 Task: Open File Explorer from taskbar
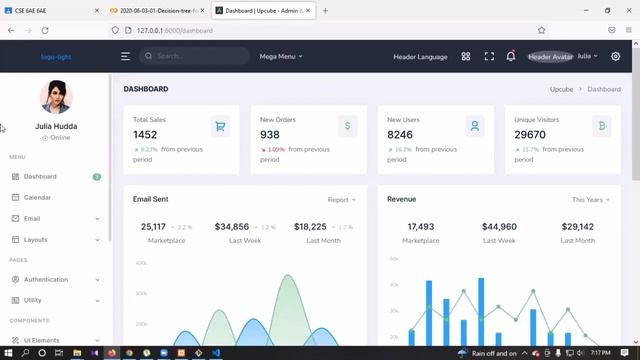[x=77, y=353]
